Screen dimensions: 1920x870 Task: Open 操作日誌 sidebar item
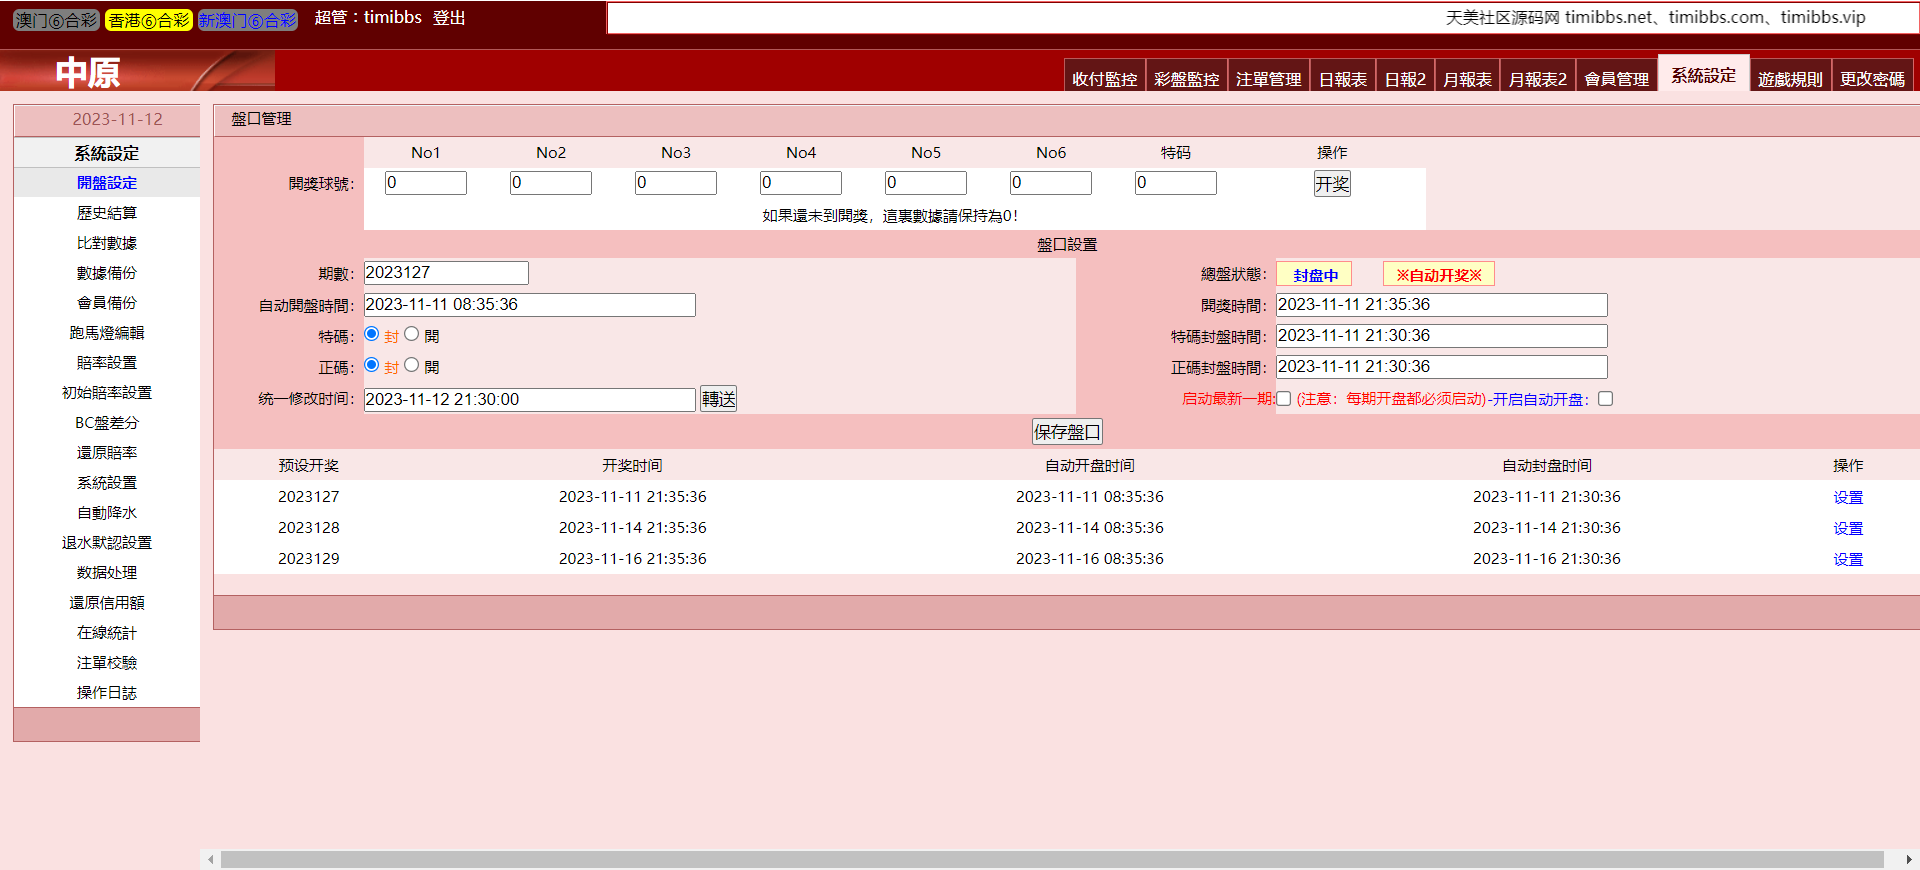(107, 693)
